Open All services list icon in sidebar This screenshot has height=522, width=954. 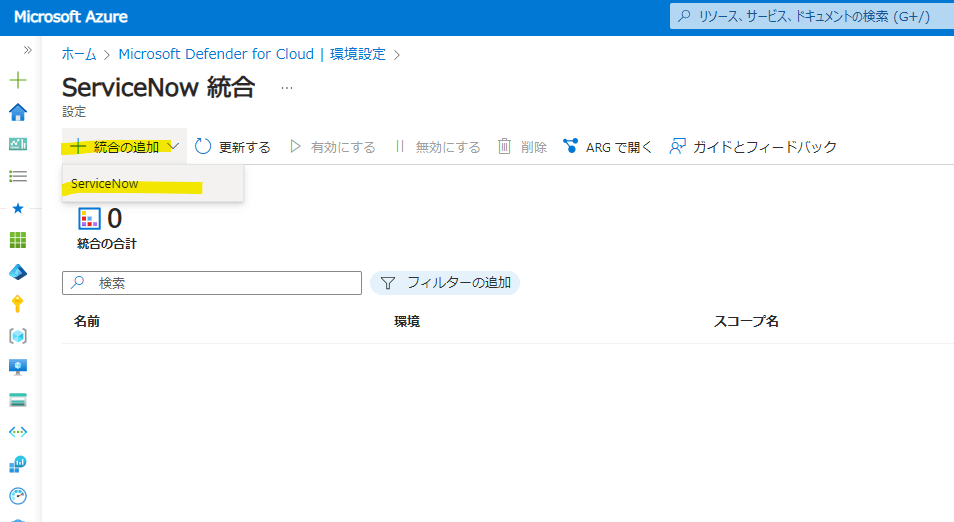coord(18,176)
